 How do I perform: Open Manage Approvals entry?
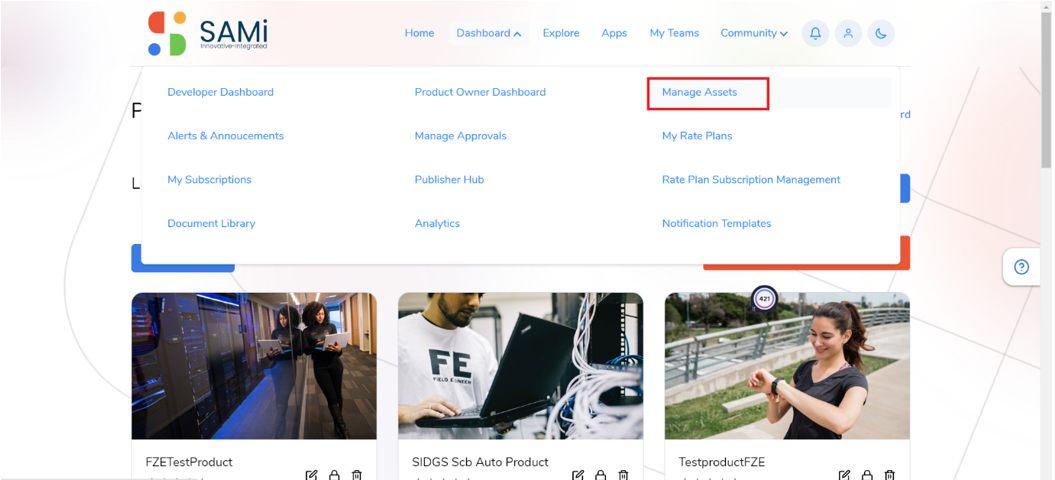click(460, 136)
